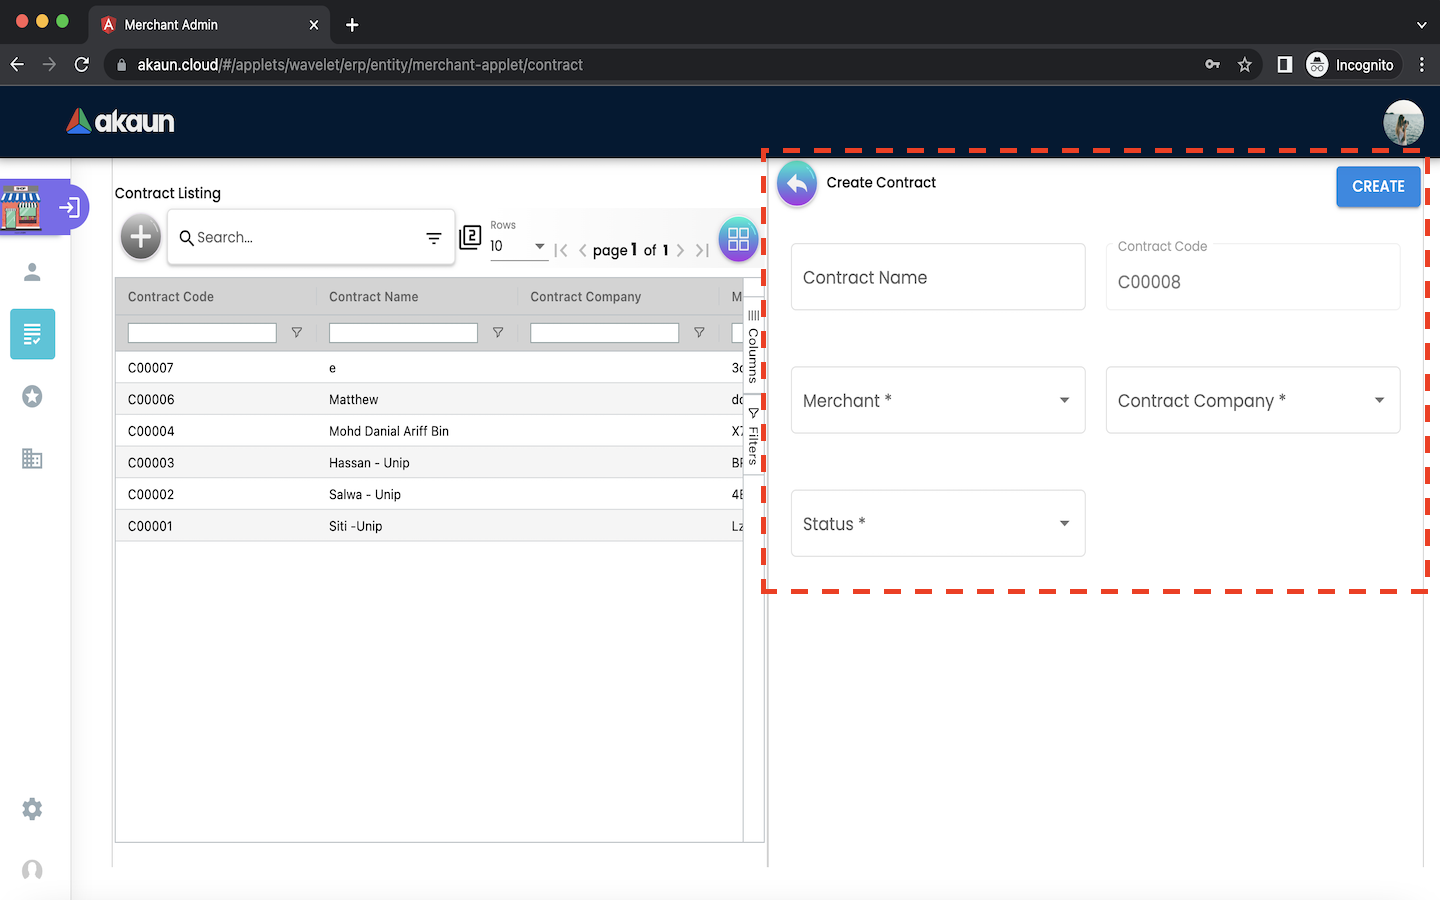Open the Columns side panel tab
This screenshot has height=900, width=1440.
click(x=753, y=346)
